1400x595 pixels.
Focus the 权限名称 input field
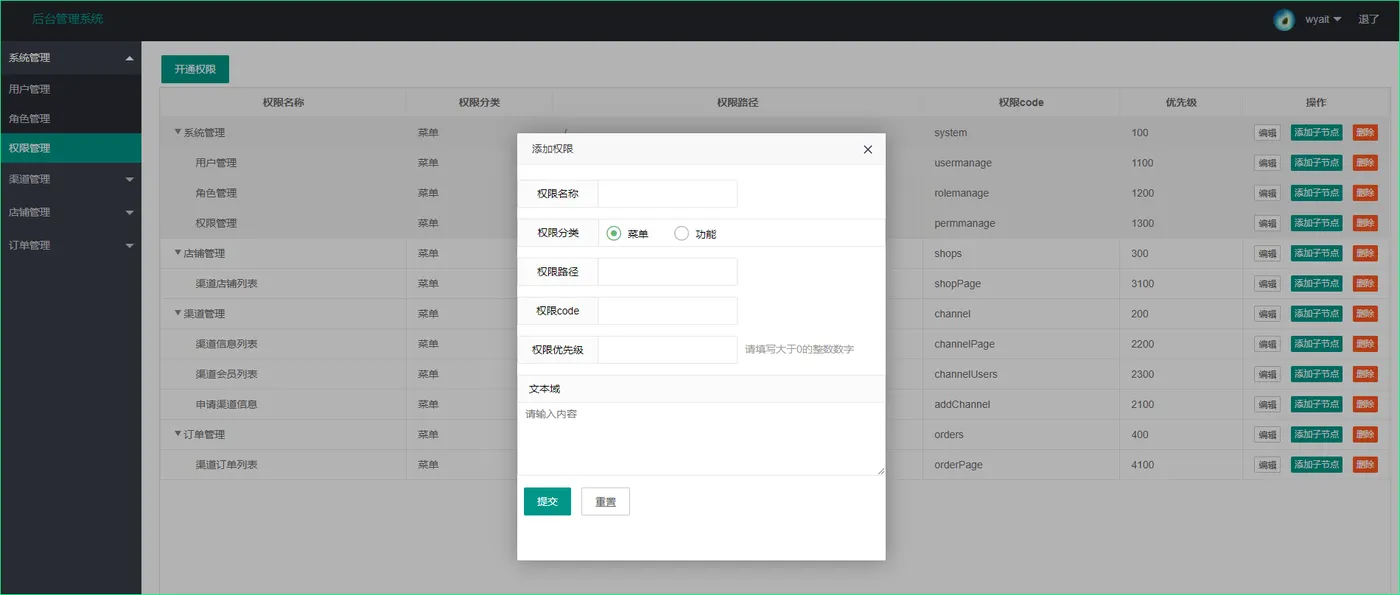click(x=667, y=194)
